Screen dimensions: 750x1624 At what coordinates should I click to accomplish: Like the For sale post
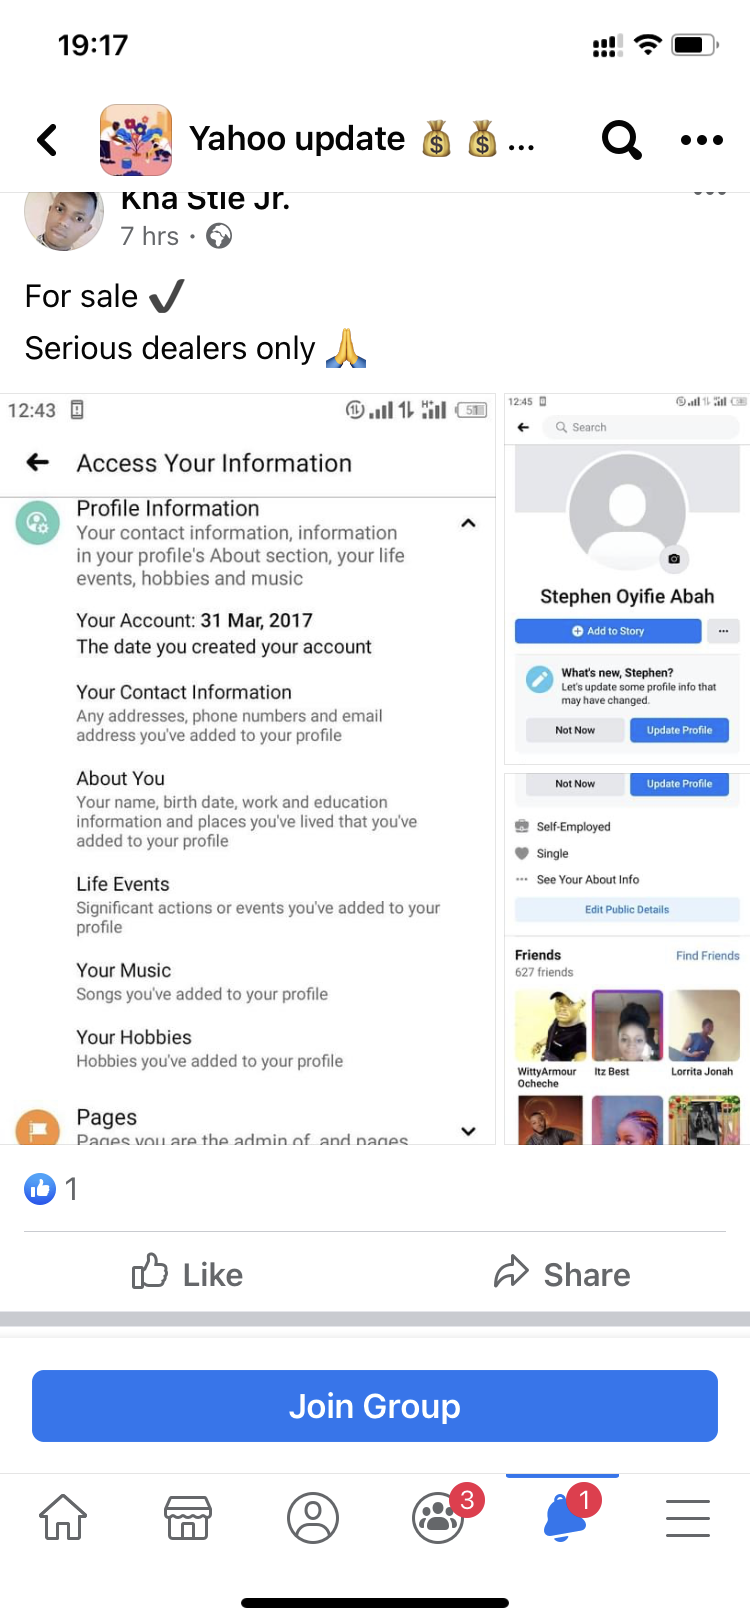[188, 1274]
